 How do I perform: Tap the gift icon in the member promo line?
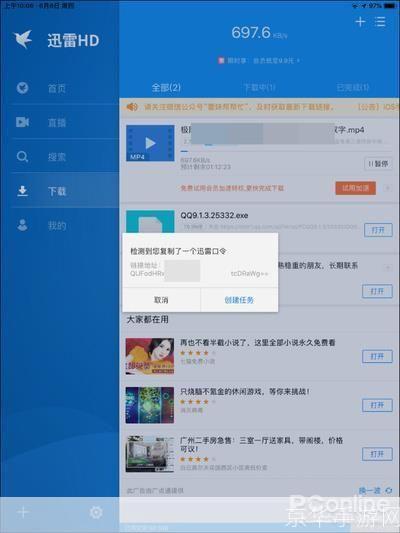(221, 61)
